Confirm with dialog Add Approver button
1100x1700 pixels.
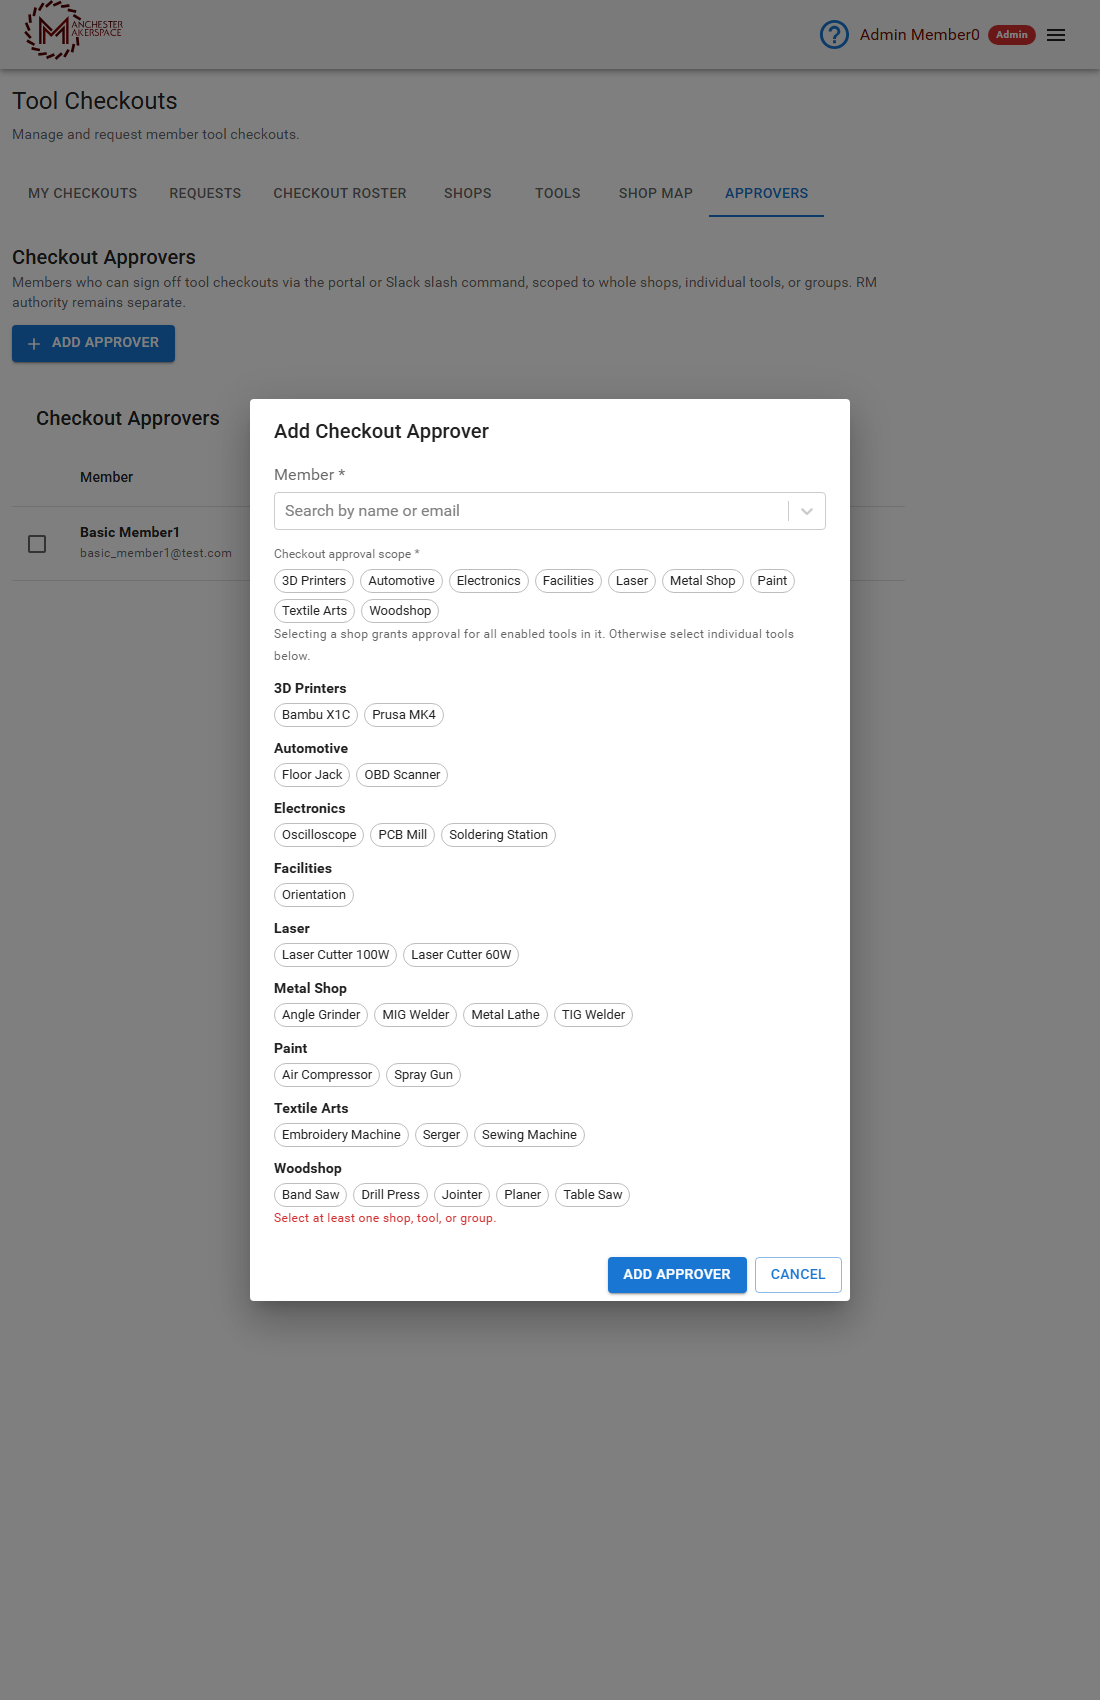tap(677, 1275)
